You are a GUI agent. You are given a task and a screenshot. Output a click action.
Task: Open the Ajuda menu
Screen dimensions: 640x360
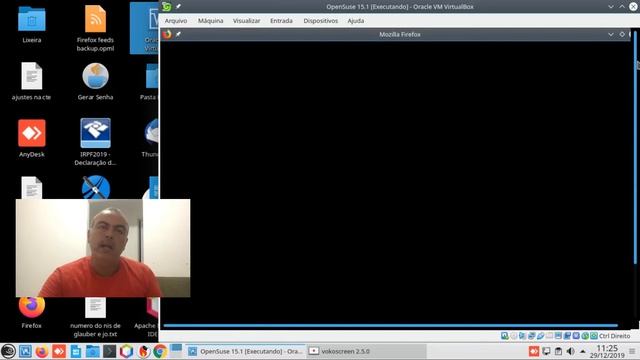(x=356, y=21)
